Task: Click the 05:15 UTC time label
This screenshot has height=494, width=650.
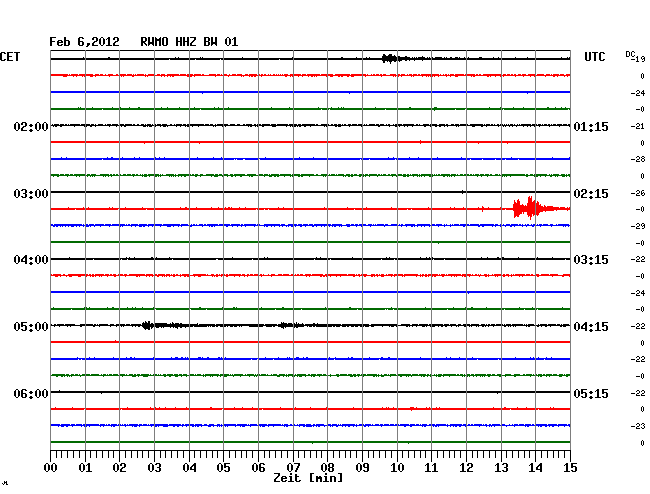Action: [x=591, y=393]
